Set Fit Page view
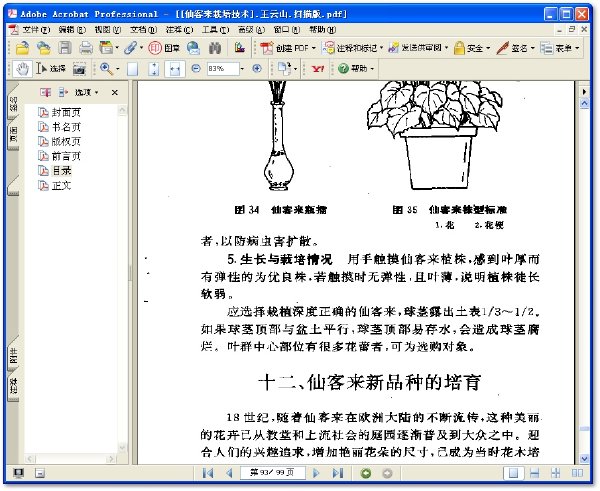Viewport: 600px width, 491px height. click(154, 69)
